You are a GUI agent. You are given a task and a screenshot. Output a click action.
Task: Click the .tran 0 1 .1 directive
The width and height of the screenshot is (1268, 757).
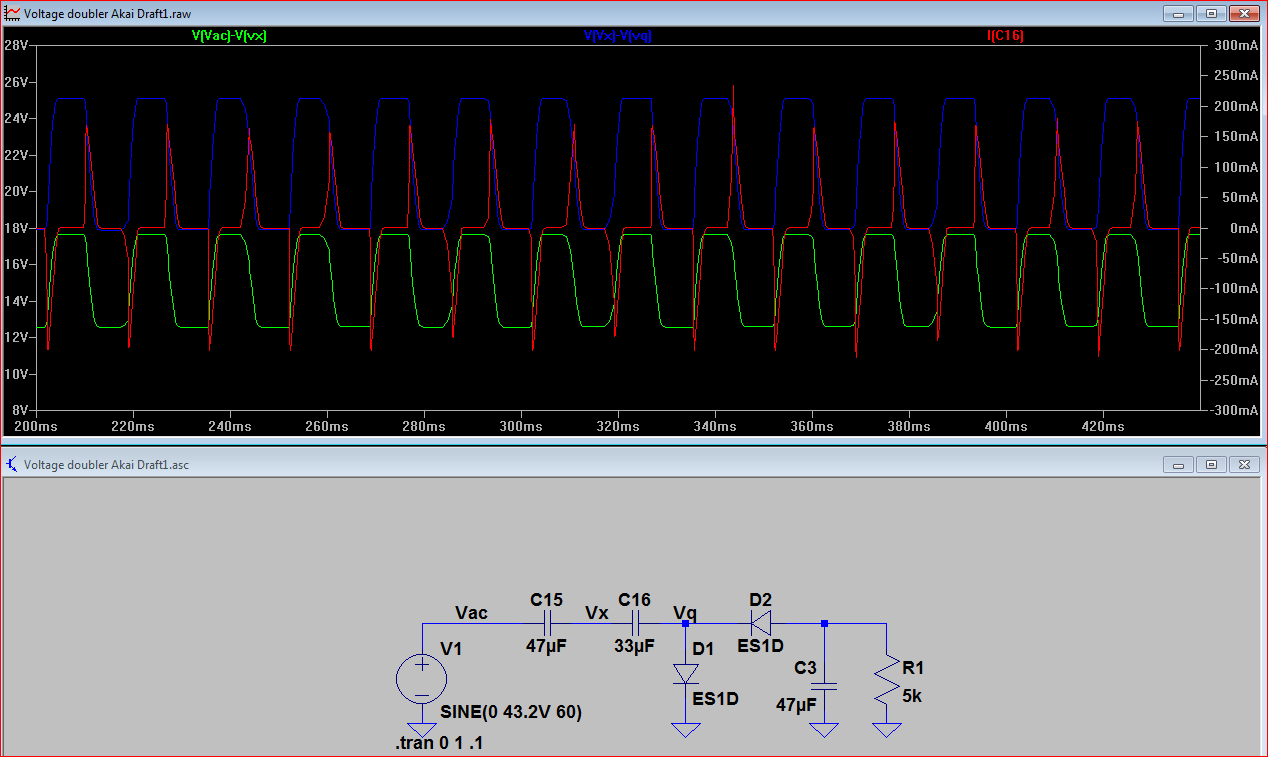438,744
